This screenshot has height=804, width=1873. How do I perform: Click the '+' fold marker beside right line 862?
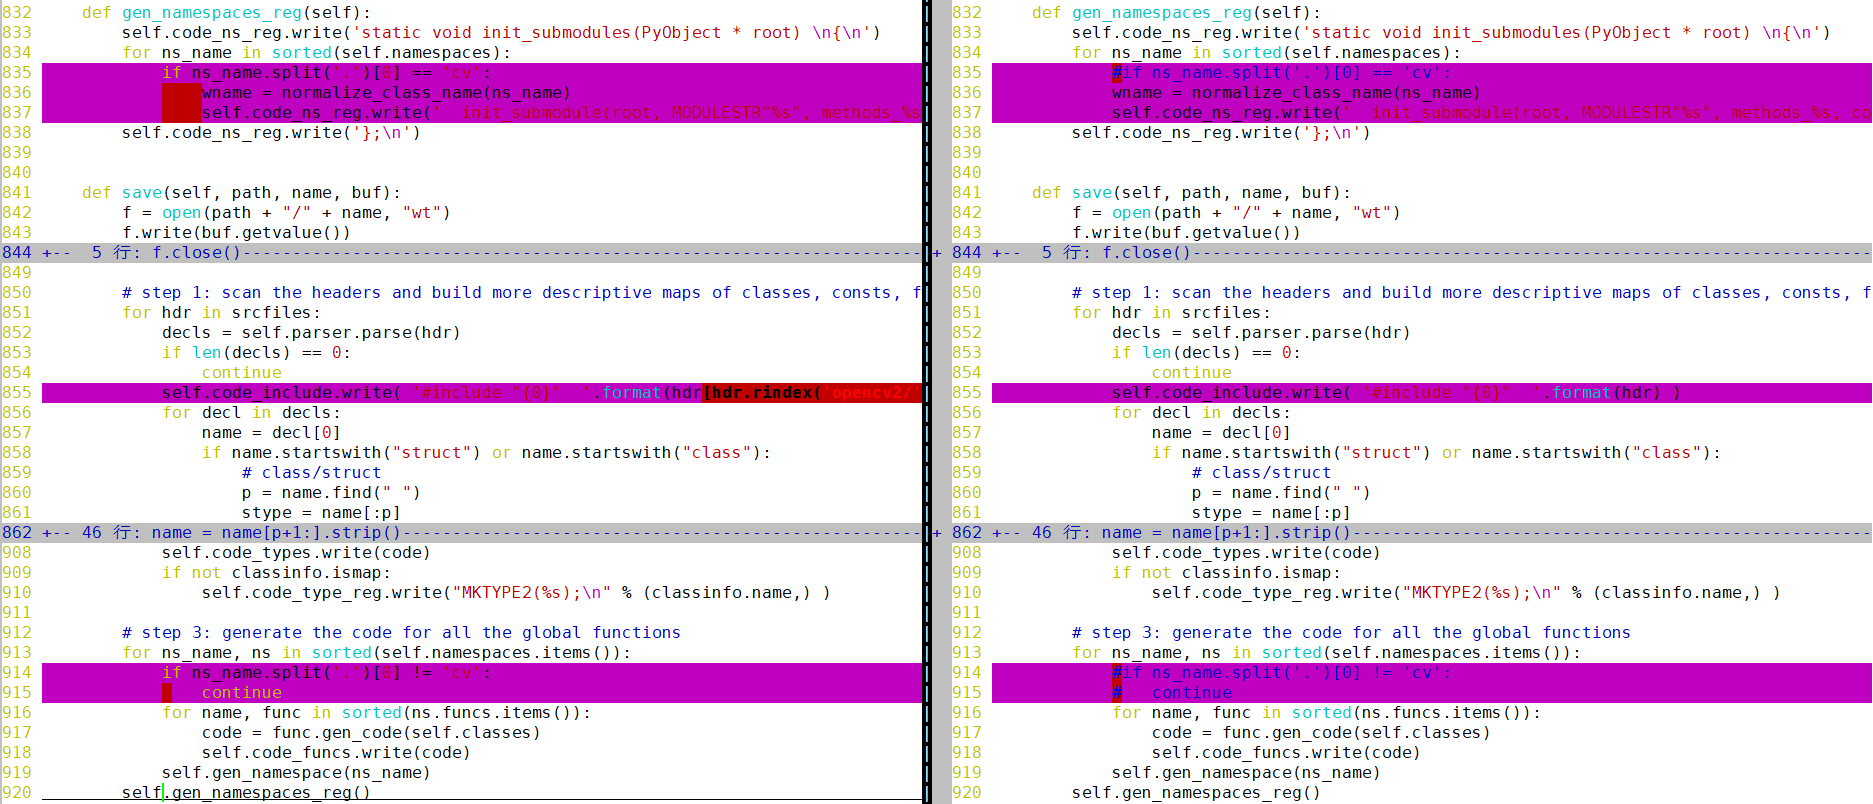click(x=937, y=533)
